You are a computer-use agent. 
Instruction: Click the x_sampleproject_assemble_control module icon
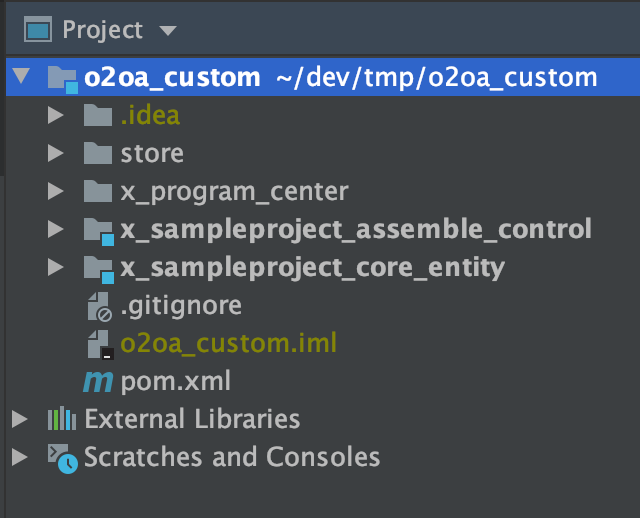pyautogui.click(x=99, y=232)
